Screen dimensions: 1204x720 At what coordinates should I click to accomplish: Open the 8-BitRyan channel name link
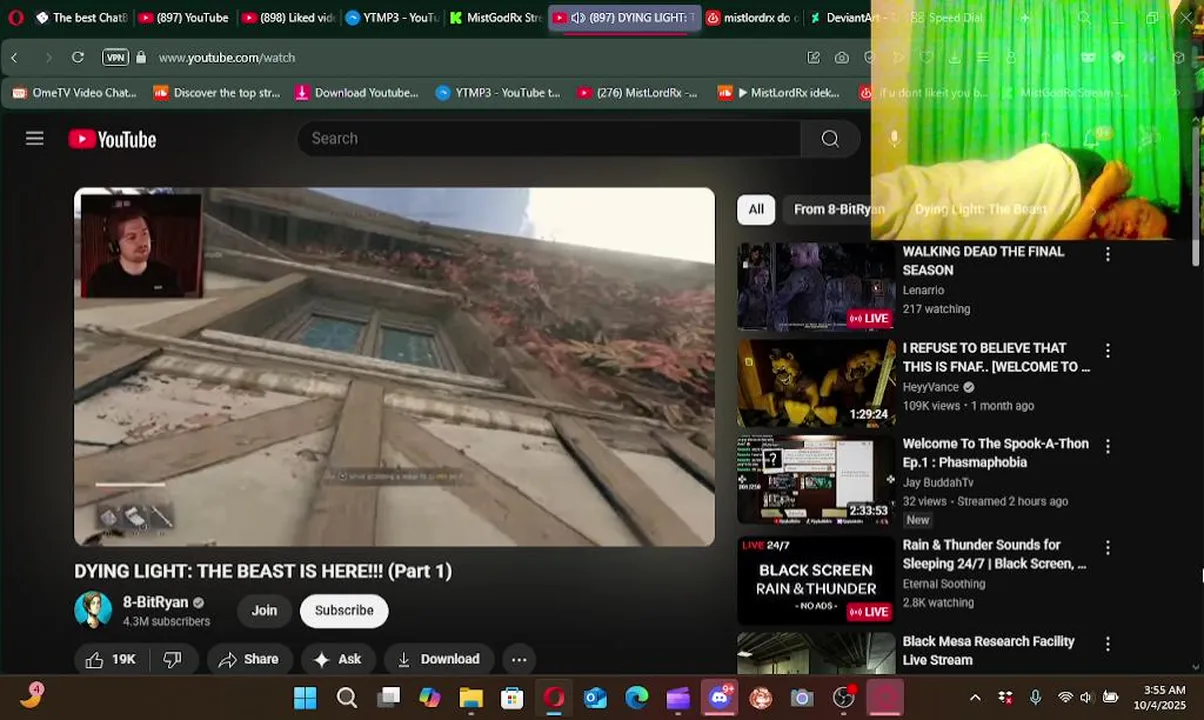155,602
